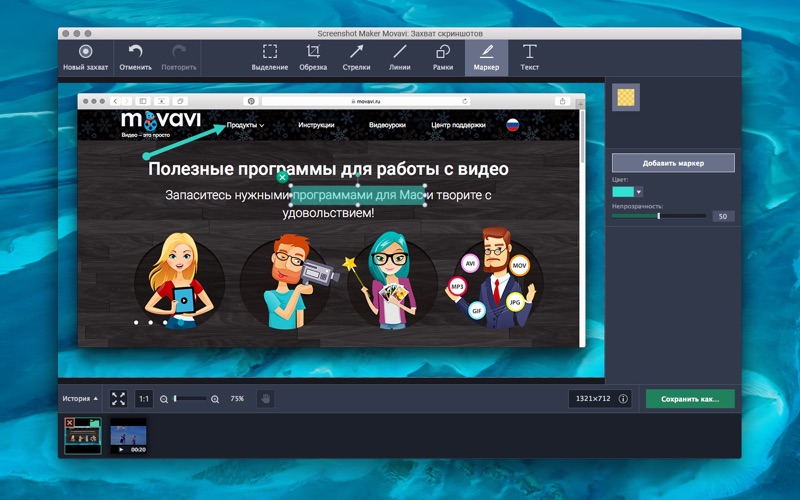Click the fit-to-window zoom icon
The width and height of the screenshot is (800, 500).
(x=118, y=398)
